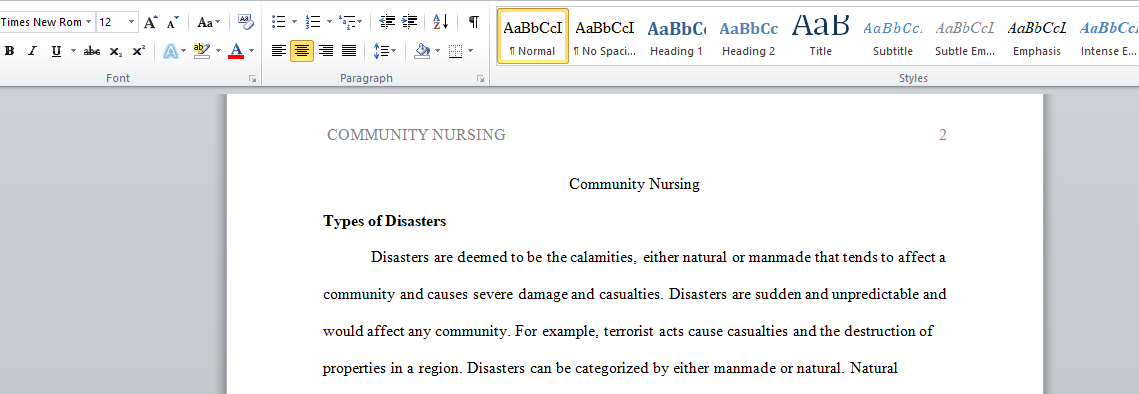Toggle Subscript formatting
Screen dimensions: 1139x394
click(115, 51)
